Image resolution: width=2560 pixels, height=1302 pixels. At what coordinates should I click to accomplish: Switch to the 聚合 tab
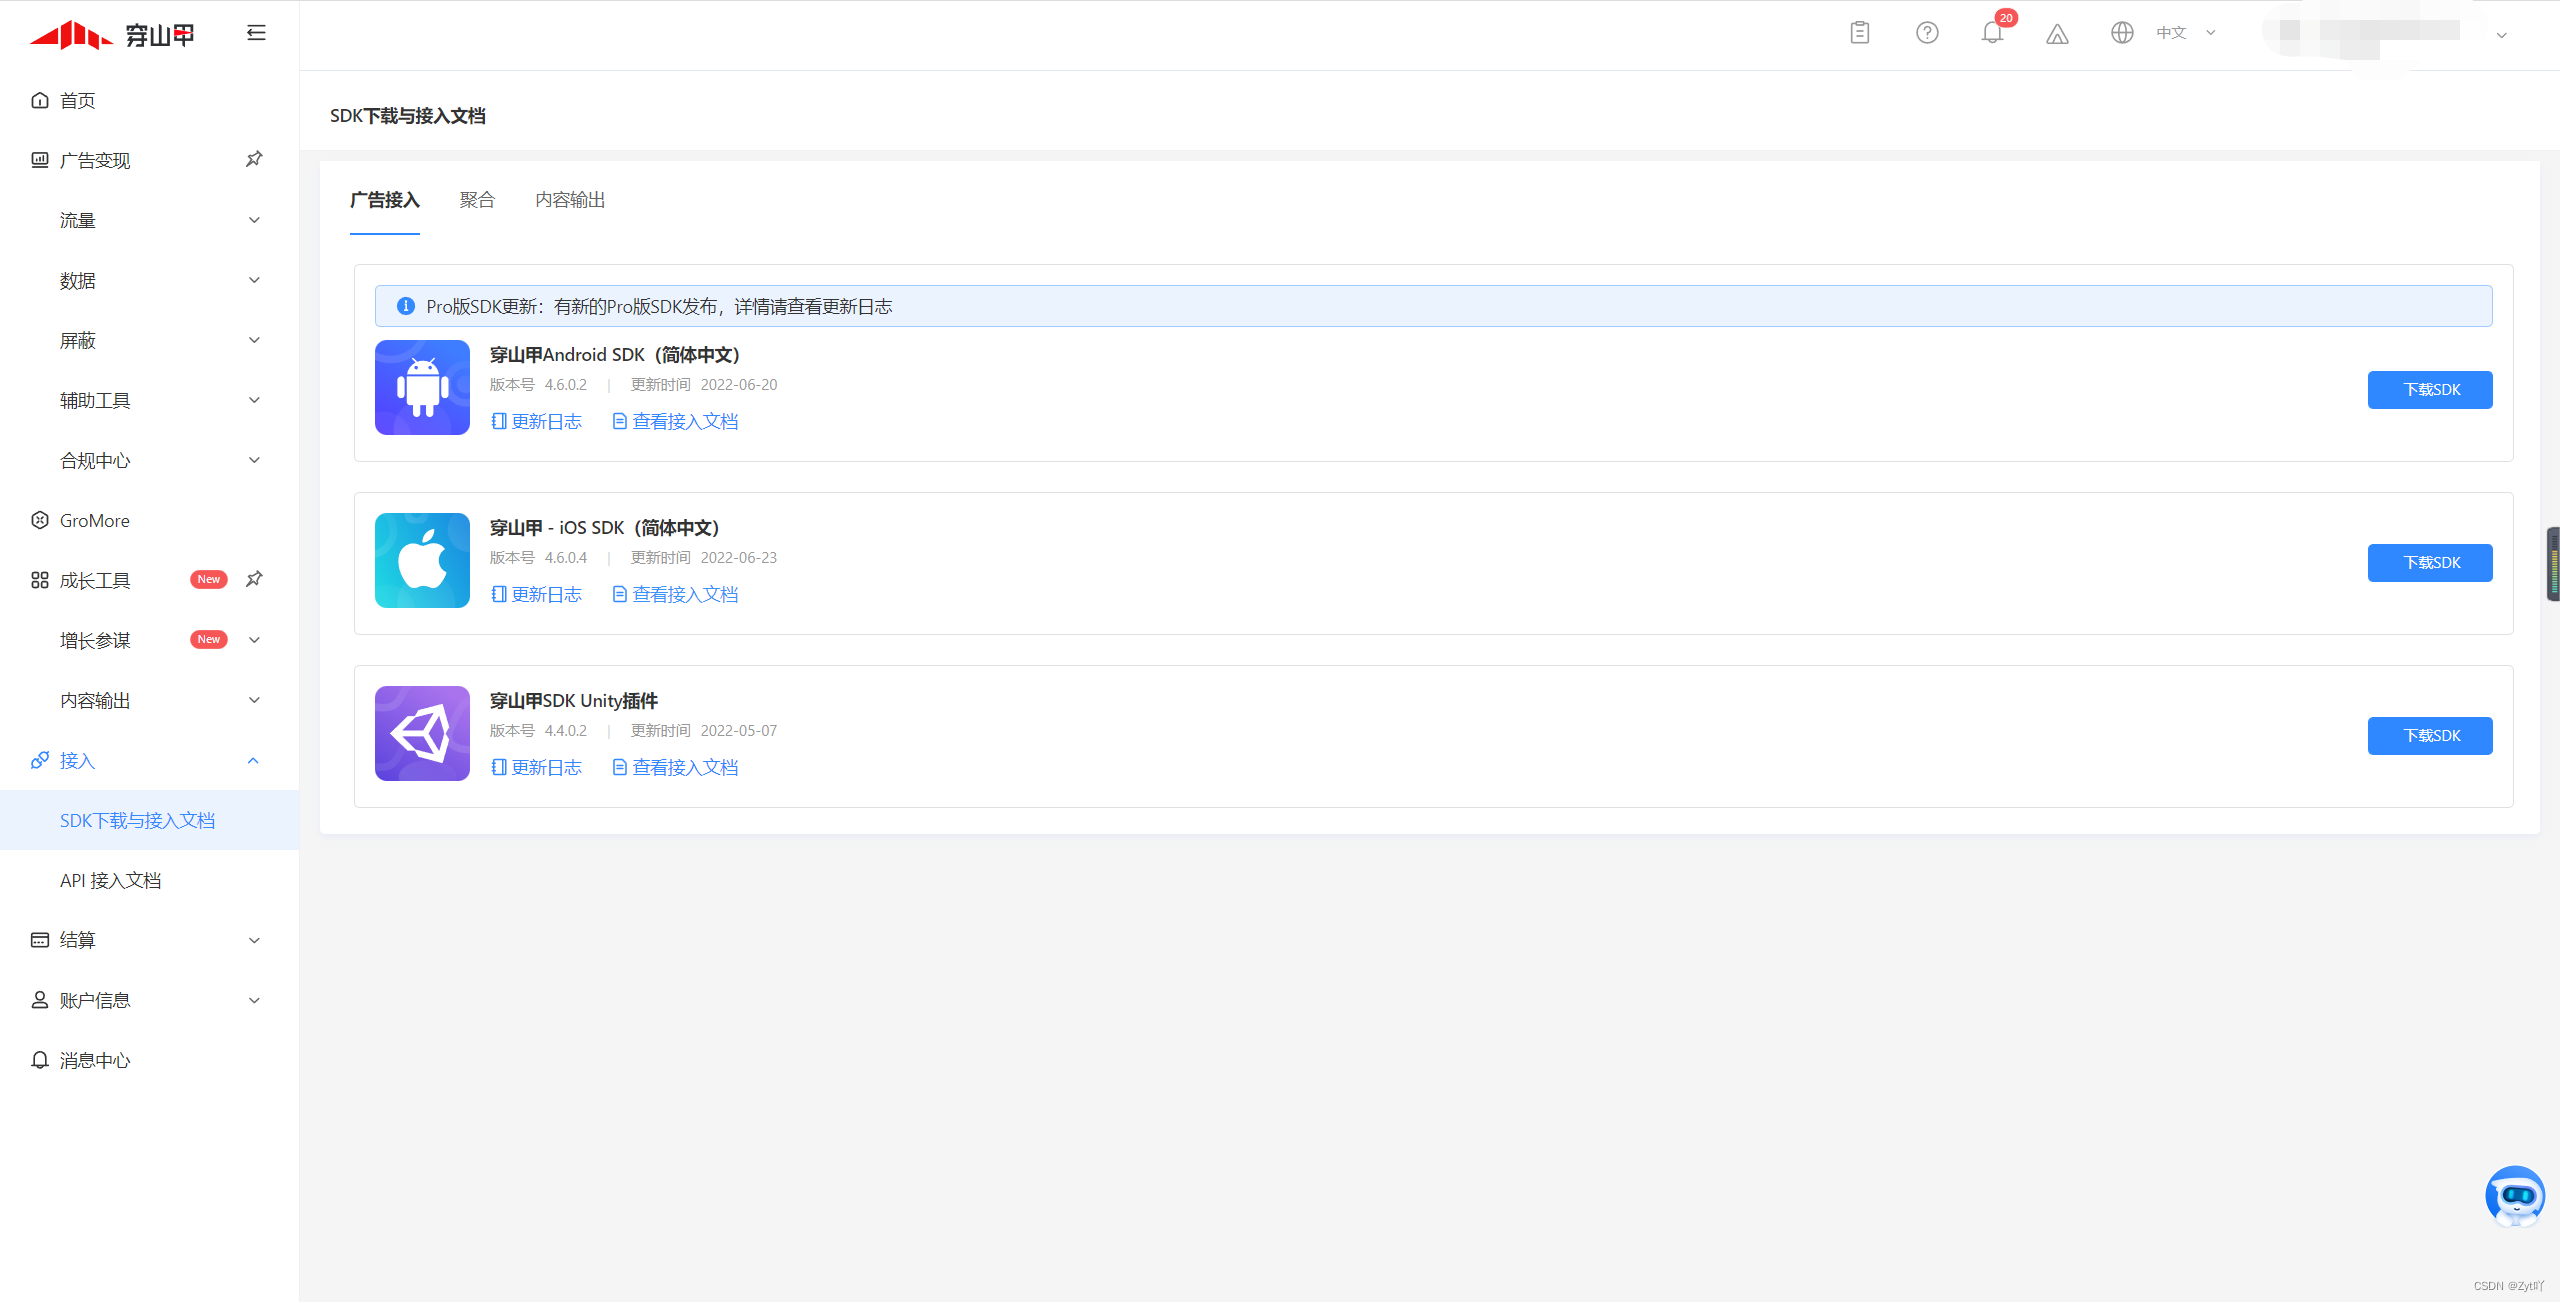[477, 200]
